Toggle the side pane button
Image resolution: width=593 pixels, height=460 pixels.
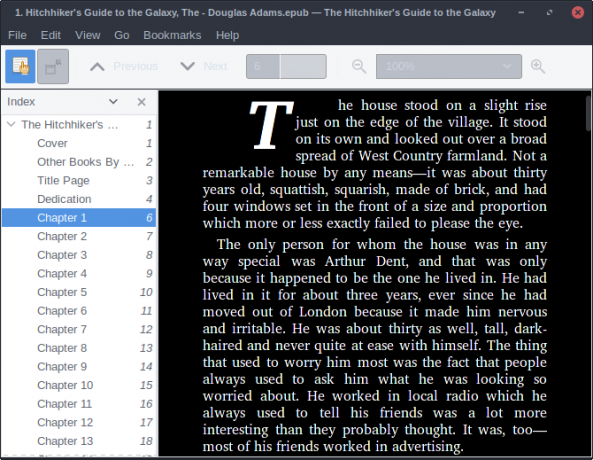[x=20, y=66]
